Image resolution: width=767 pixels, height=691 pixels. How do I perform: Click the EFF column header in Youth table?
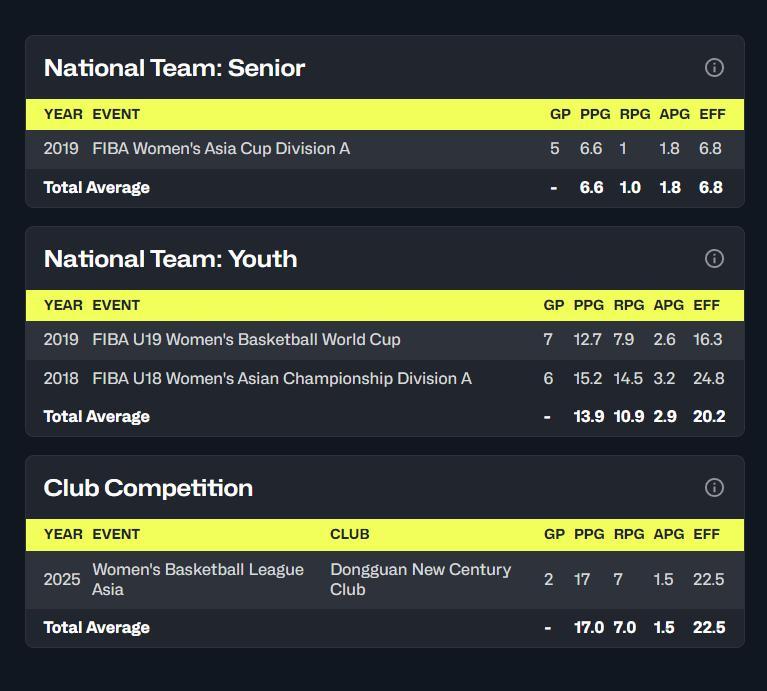coord(706,305)
